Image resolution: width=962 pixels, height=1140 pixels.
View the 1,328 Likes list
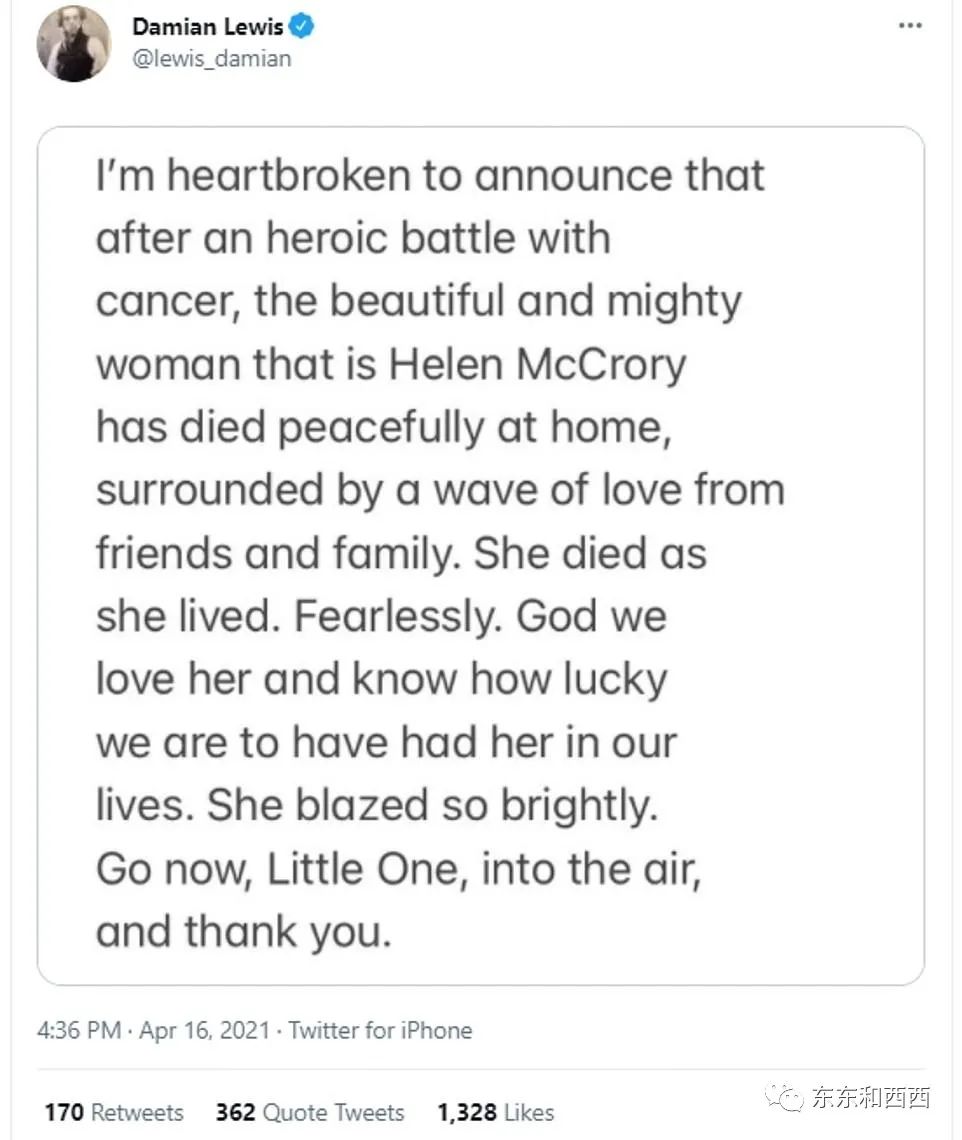coord(495,1112)
